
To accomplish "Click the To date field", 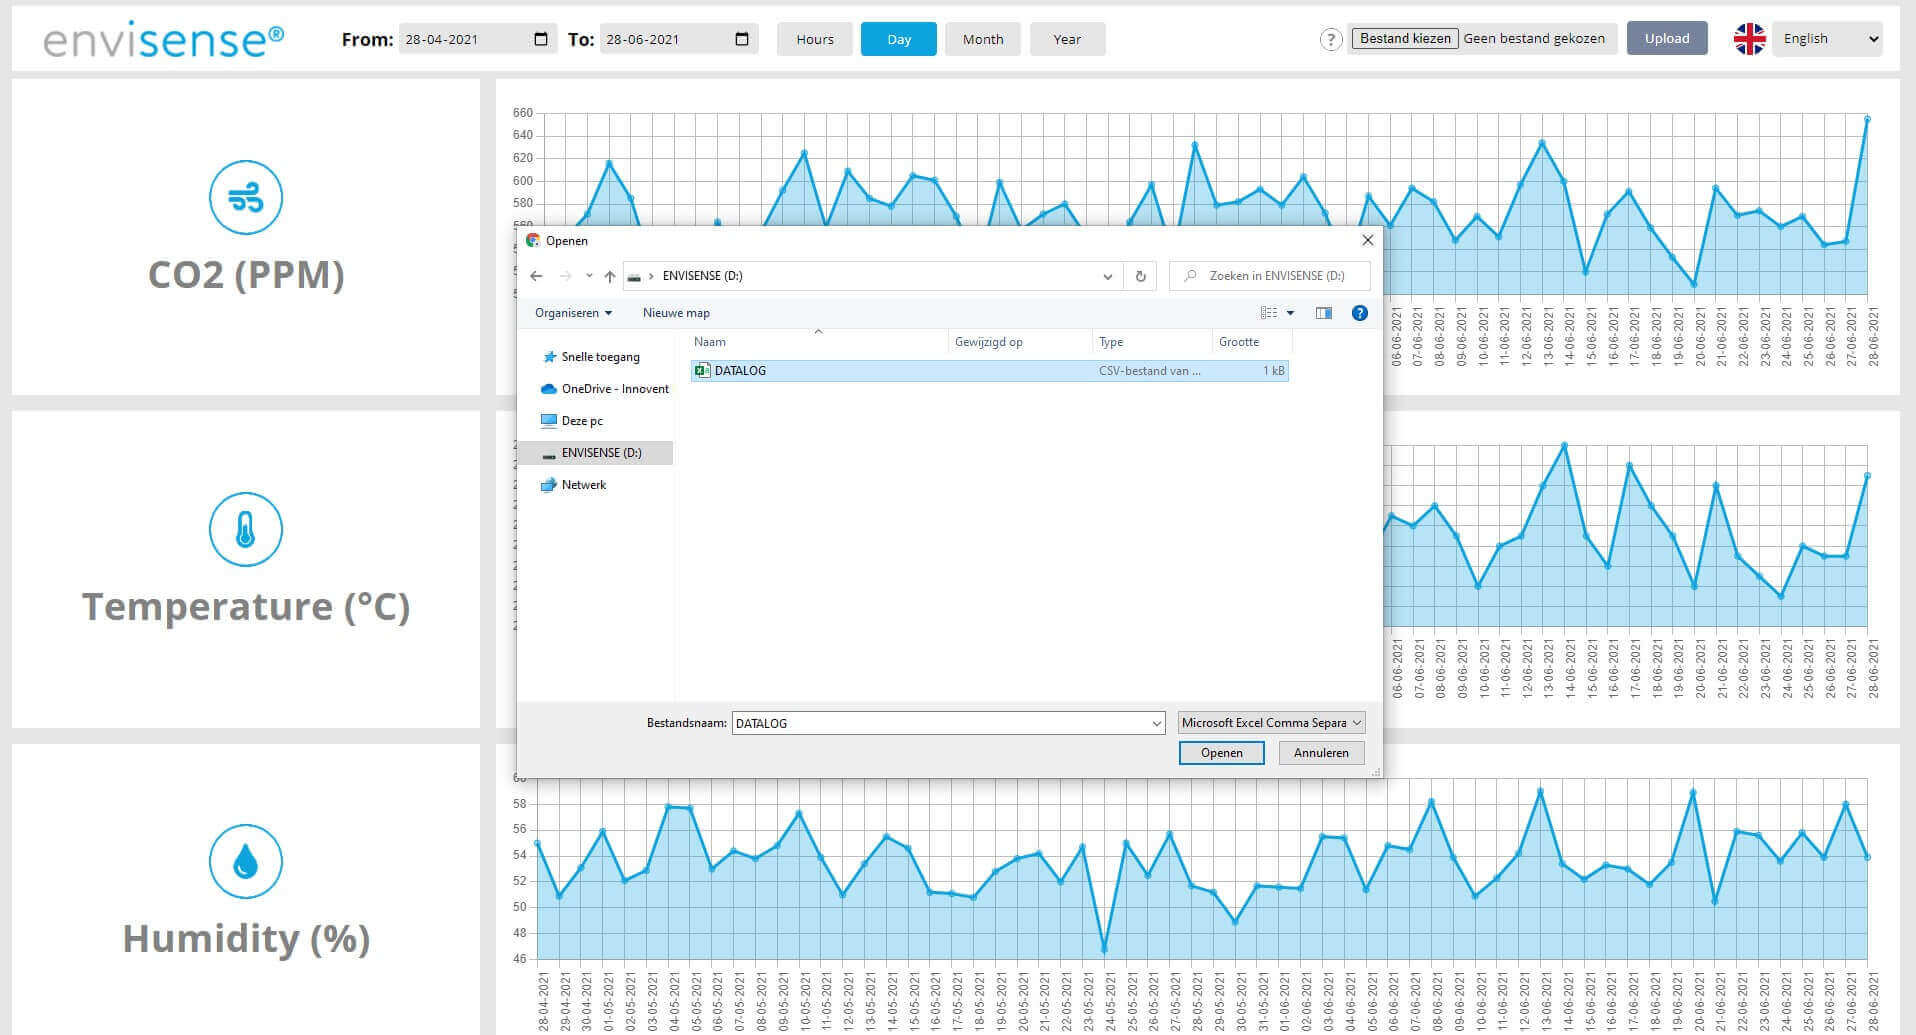I will pos(678,39).
